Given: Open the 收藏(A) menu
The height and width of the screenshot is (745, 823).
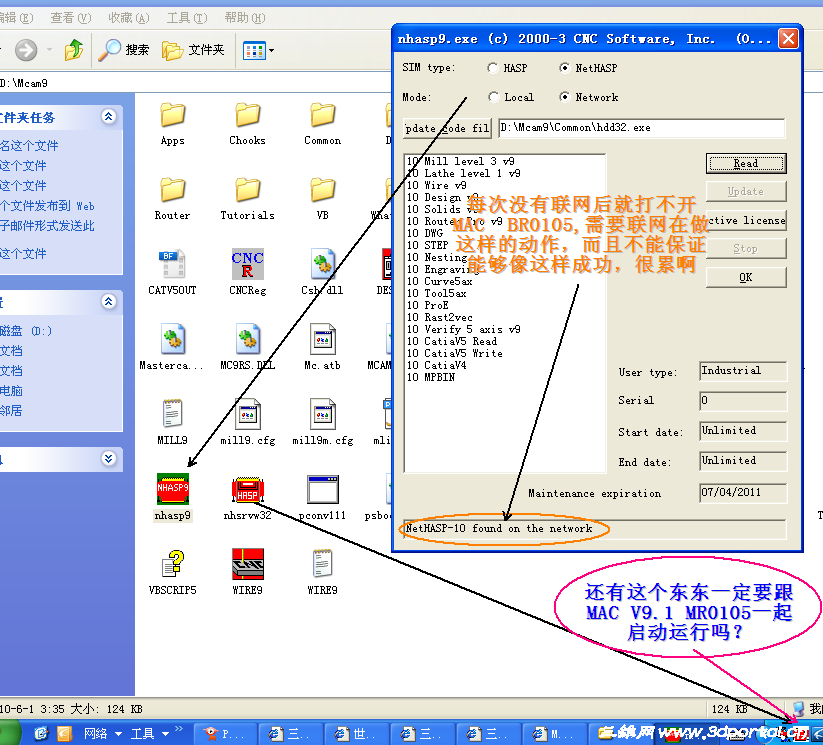Looking at the screenshot, I should coord(129,18).
